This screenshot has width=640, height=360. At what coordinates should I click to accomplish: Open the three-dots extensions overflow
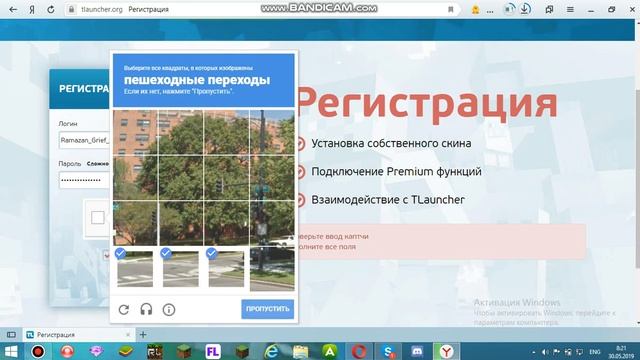(x=490, y=11)
